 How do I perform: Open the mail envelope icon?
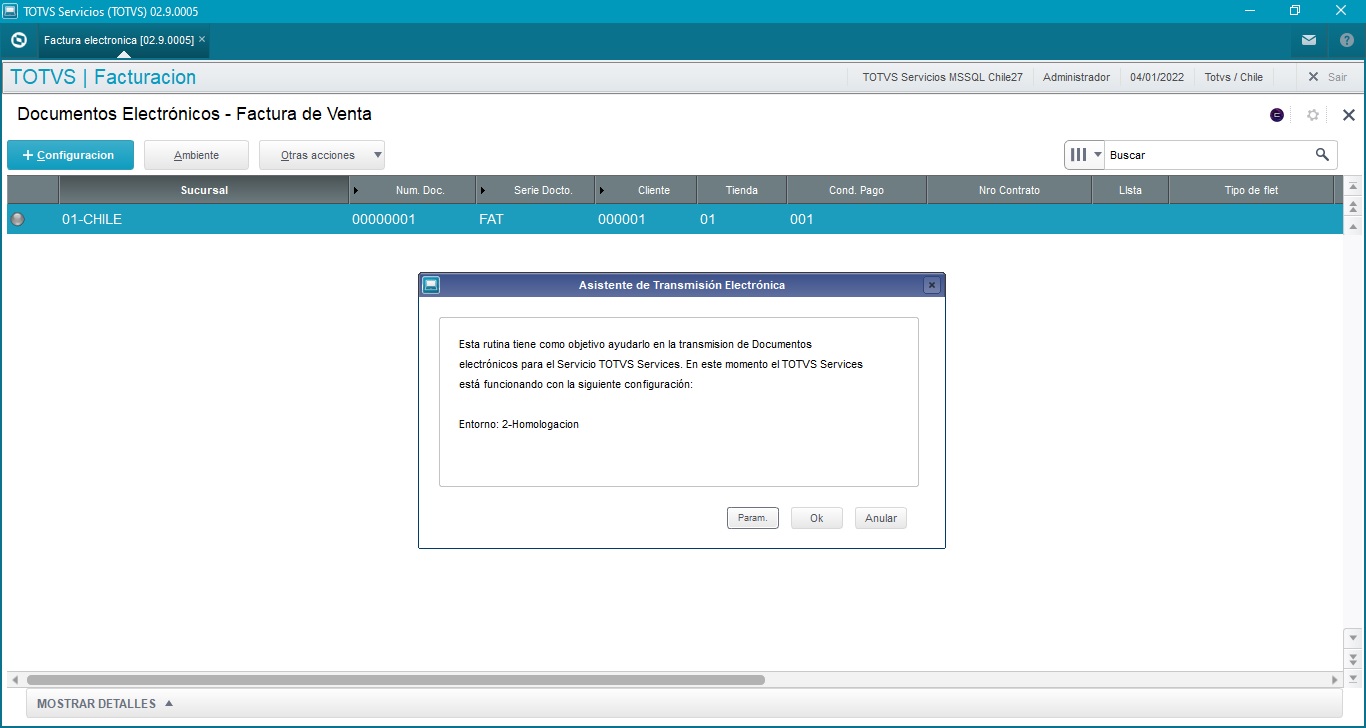click(1309, 40)
